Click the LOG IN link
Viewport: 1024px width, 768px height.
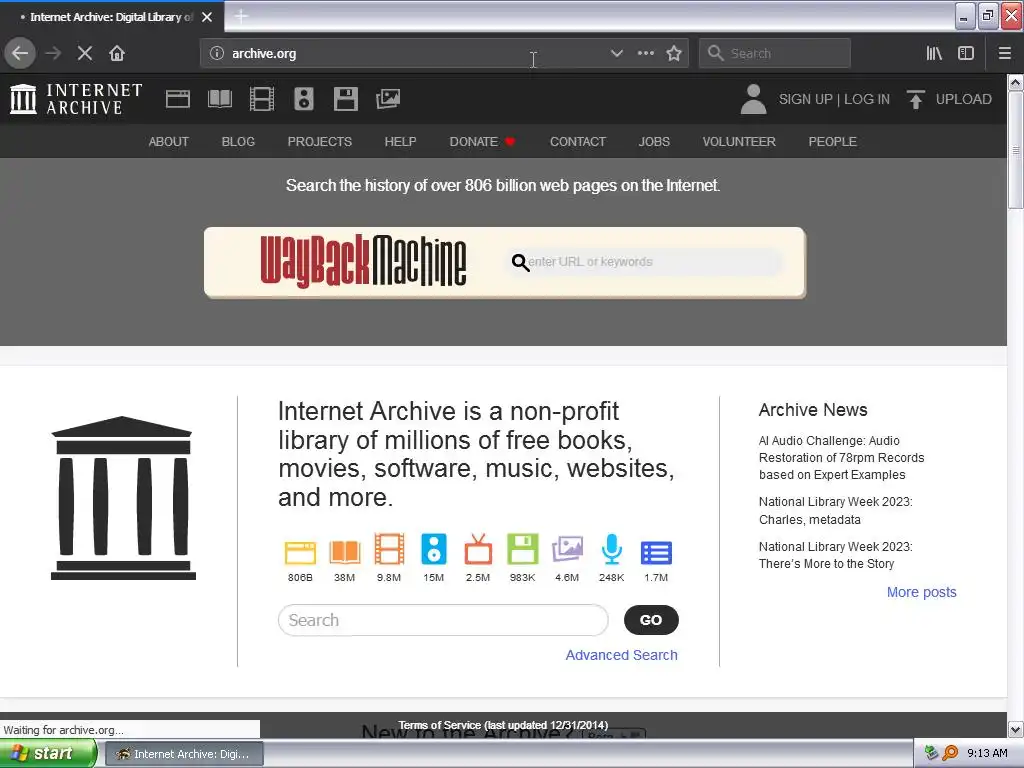tap(867, 99)
